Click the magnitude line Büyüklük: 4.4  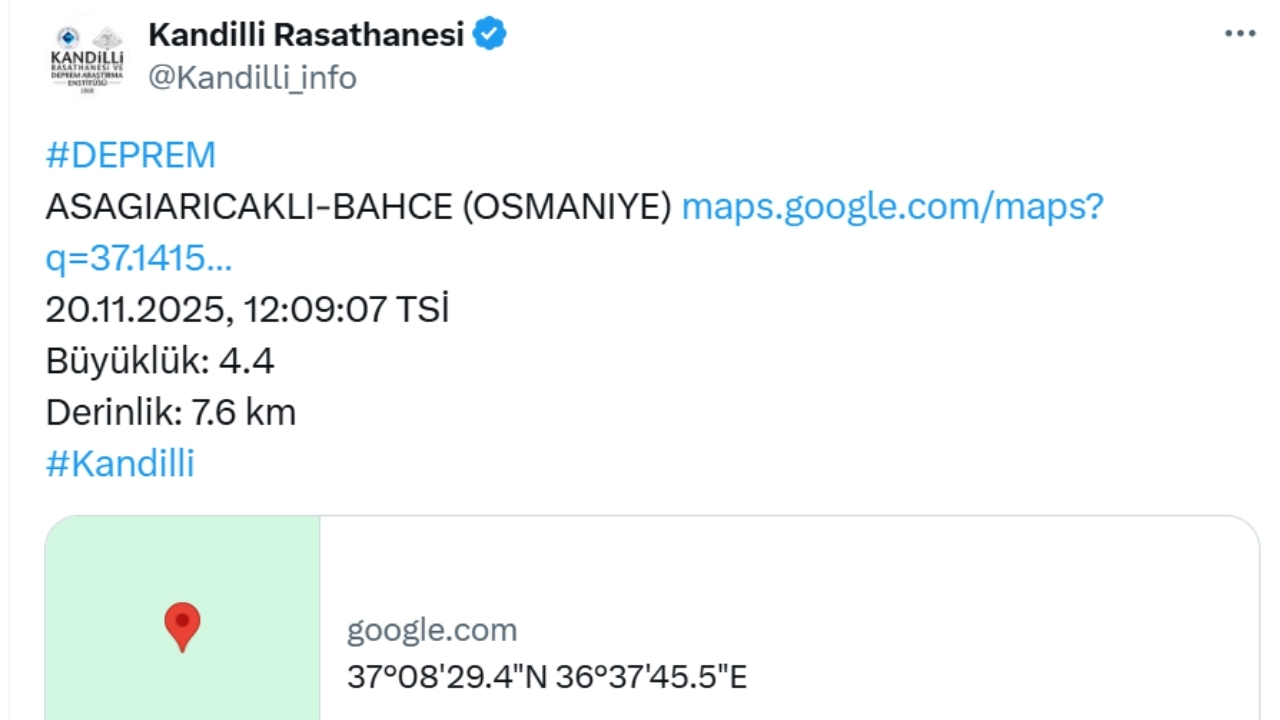tap(160, 360)
